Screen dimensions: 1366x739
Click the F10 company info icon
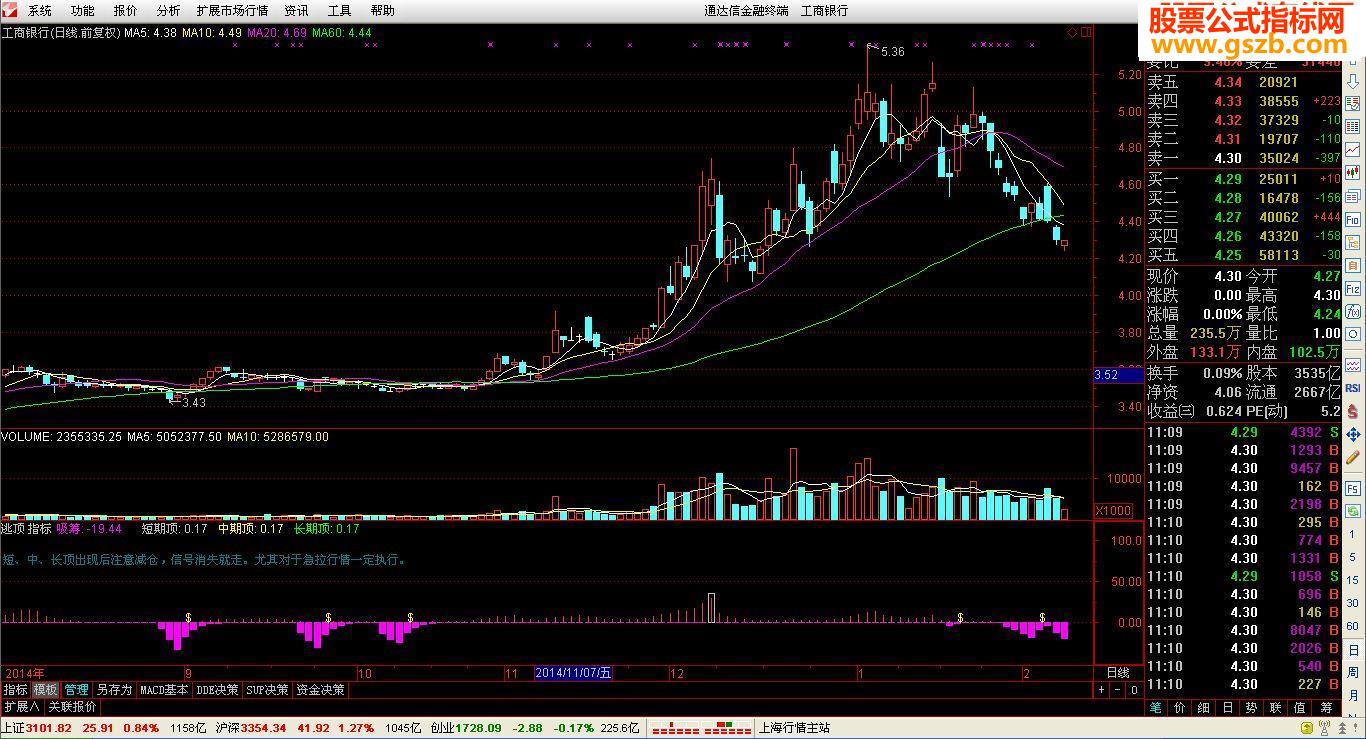(1353, 219)
